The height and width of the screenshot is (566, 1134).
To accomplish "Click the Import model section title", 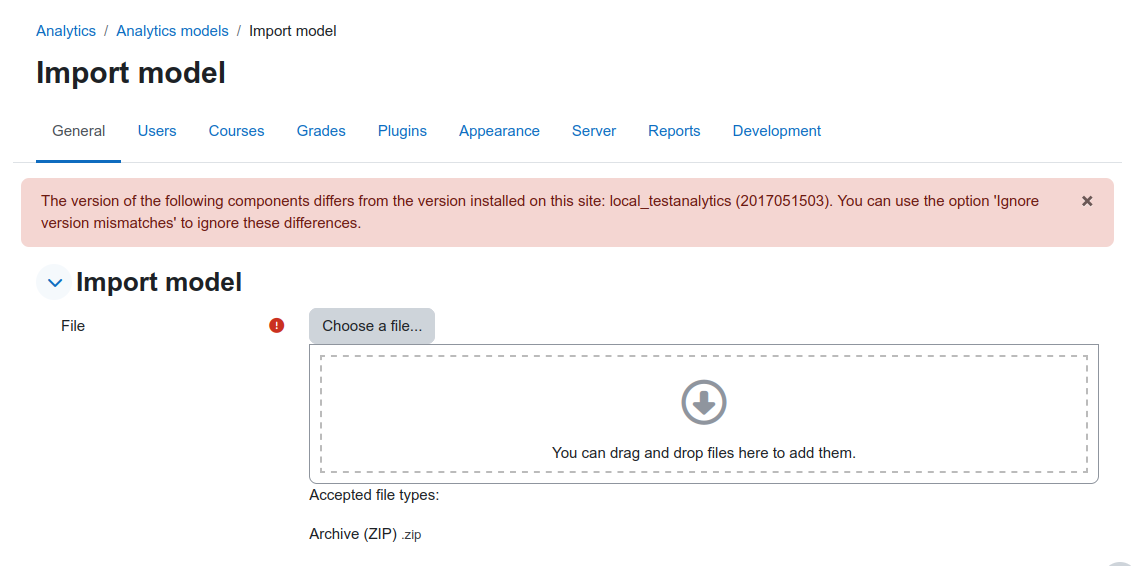I will 159,282.
